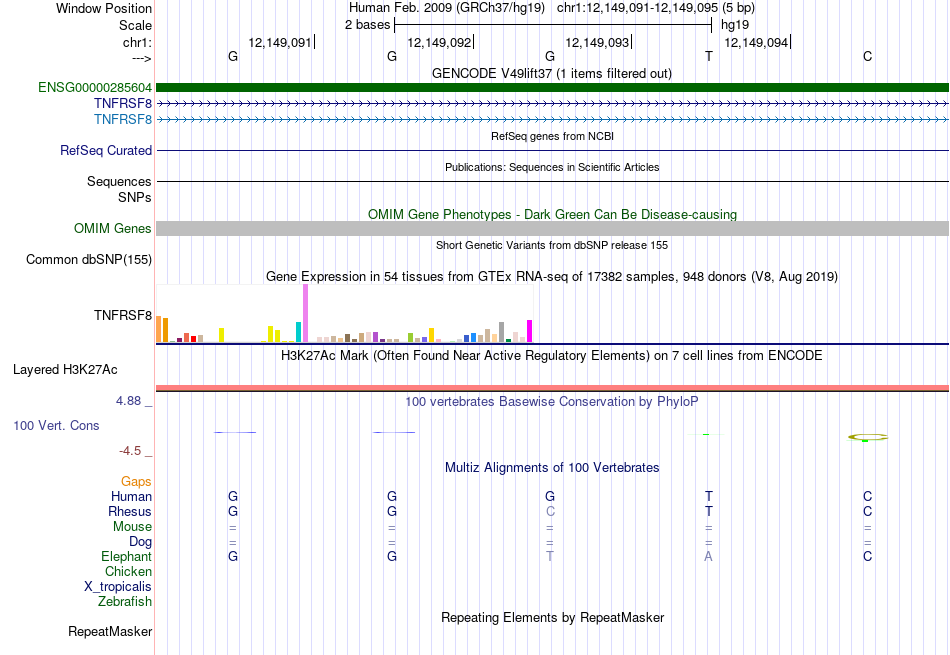Click the 100 Vert. Cons track label

click(x=56, y=425)
